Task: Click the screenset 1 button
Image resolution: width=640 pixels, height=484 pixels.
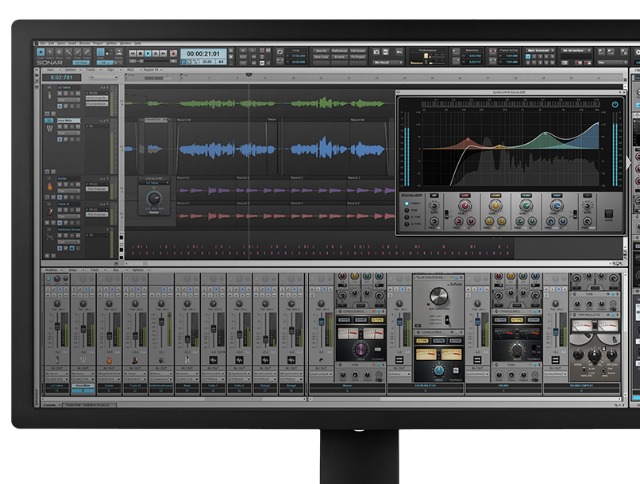Action: [529, 56]
